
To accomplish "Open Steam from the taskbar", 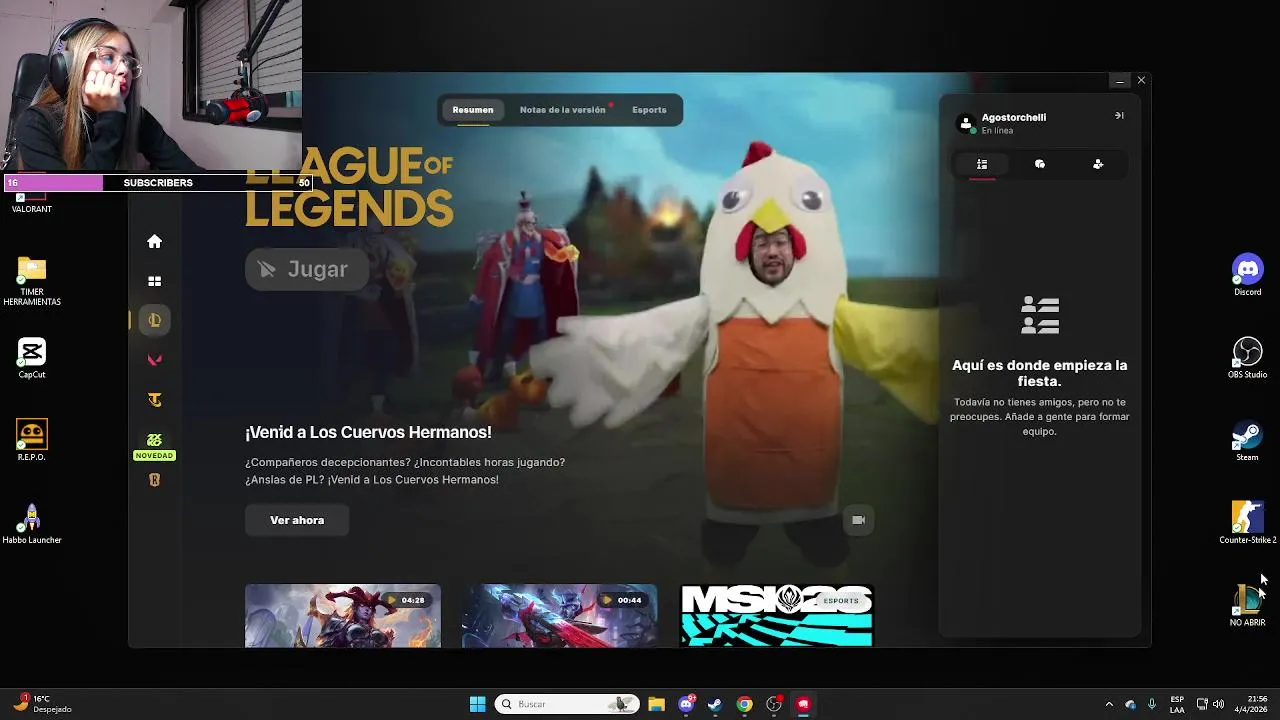I will 715,704.
